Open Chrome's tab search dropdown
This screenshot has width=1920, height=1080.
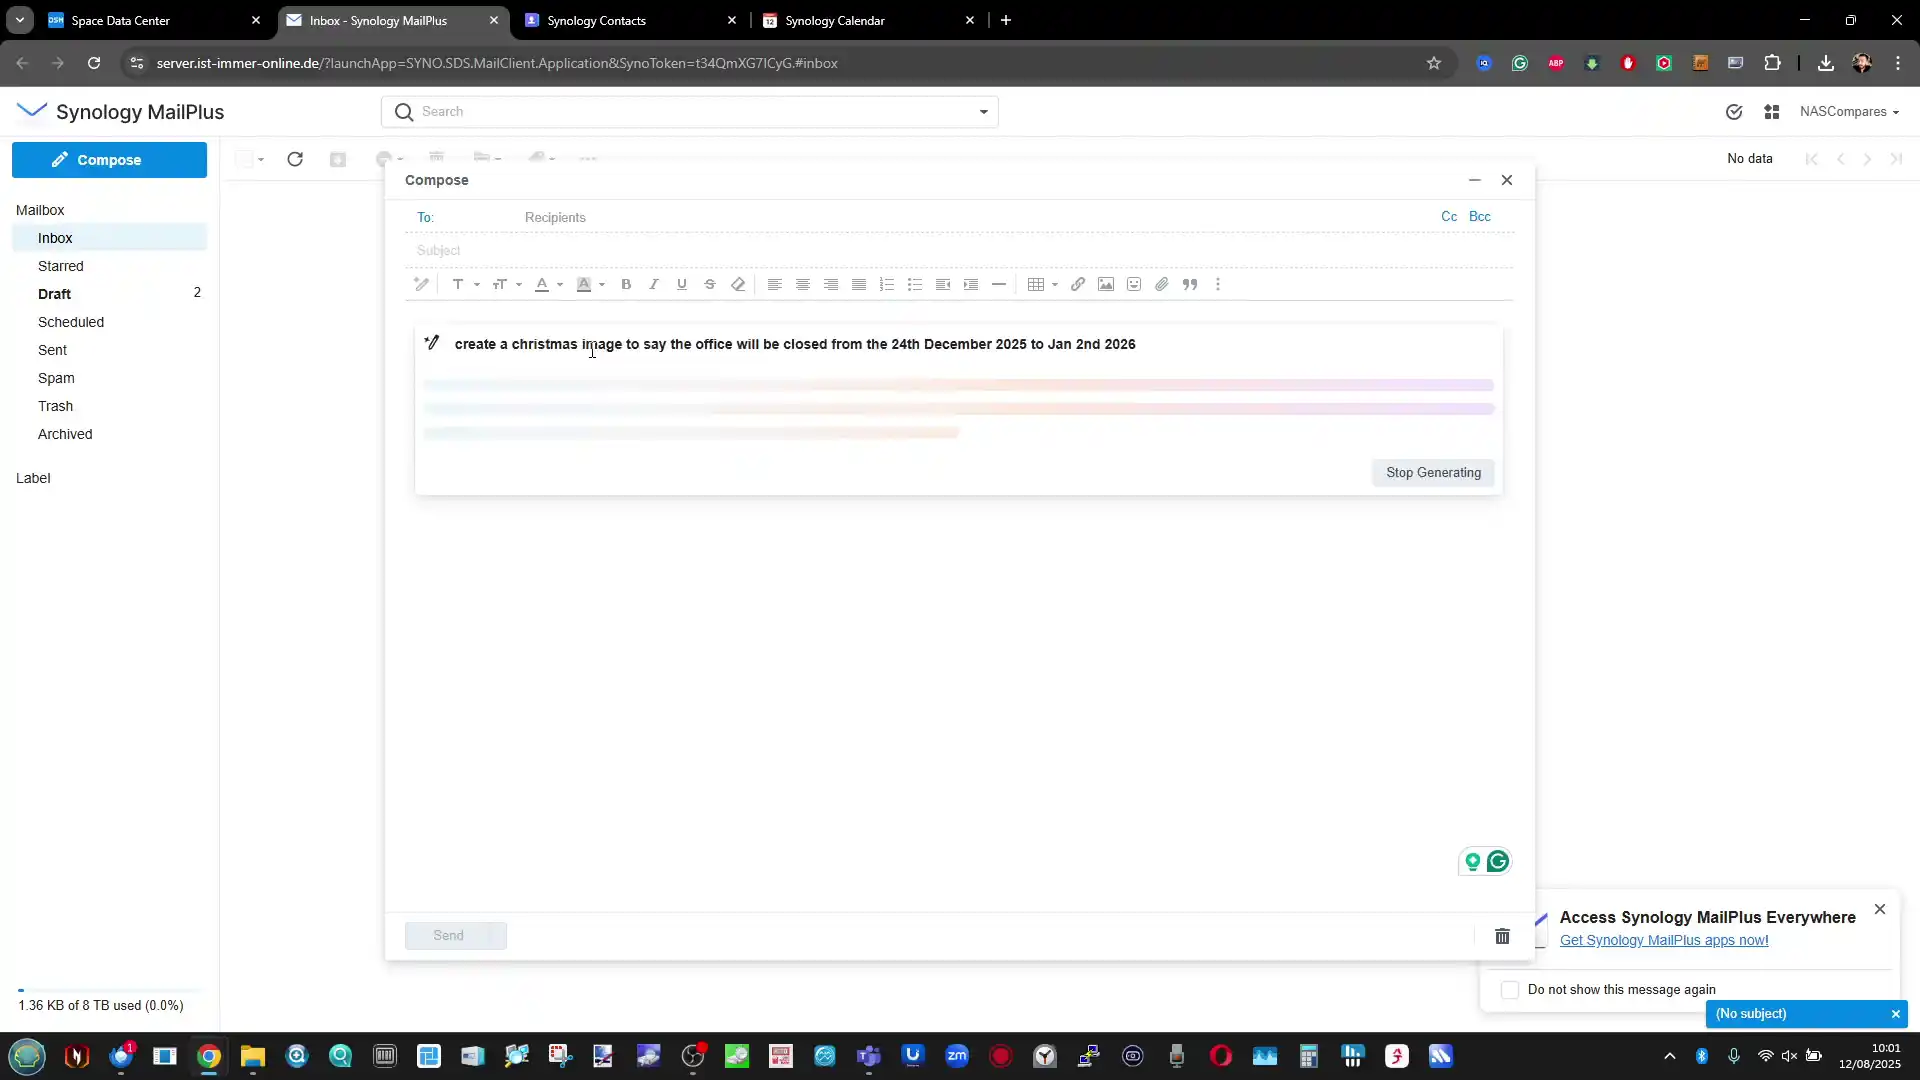tap(19, 20)
